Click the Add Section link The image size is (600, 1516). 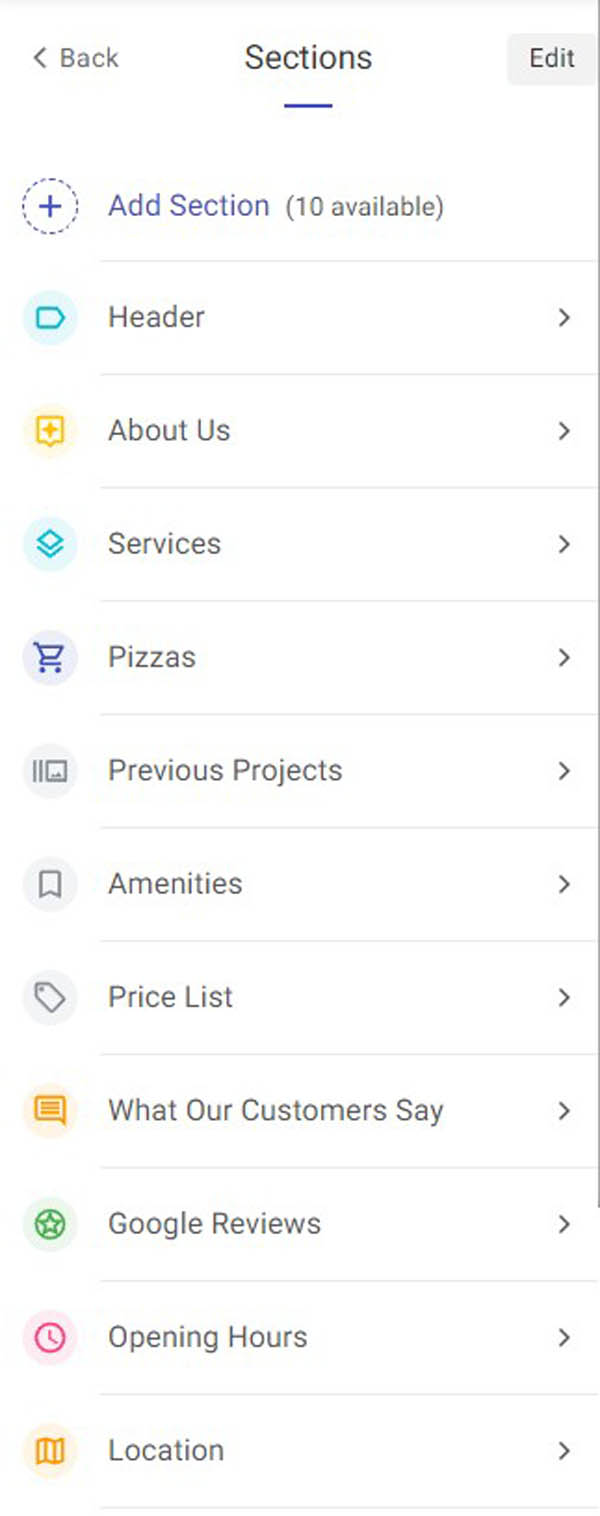pyautogui.click(x=189, y=206)
